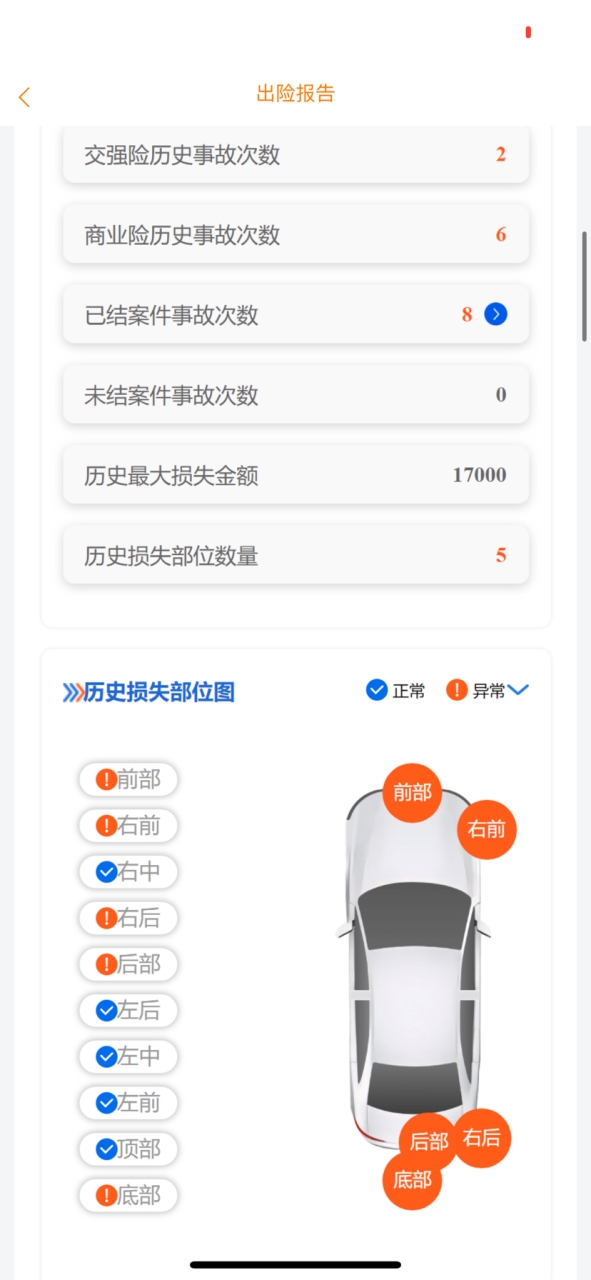Tap the orange 右前 marker on the car
This screenshot has width=591, height=1280.
tap(487, 829)
